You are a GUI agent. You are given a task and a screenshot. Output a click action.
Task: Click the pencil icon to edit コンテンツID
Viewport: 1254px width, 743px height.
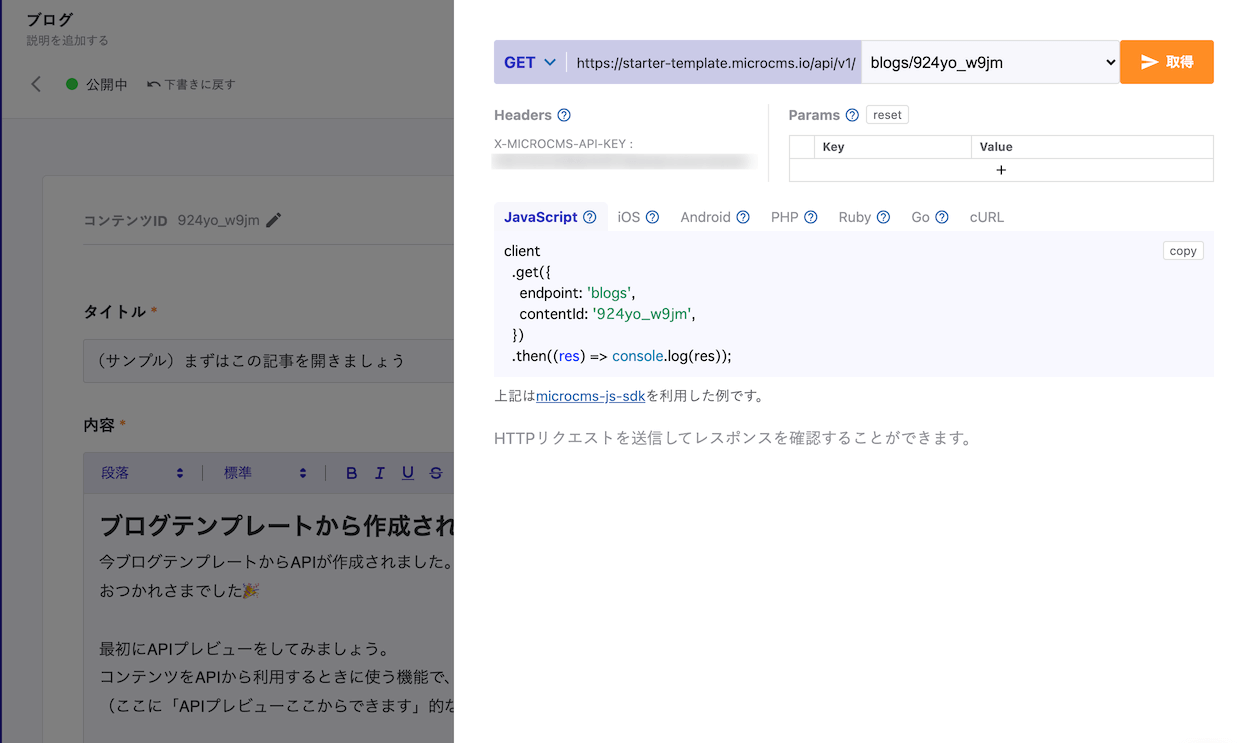pos(274,220)
